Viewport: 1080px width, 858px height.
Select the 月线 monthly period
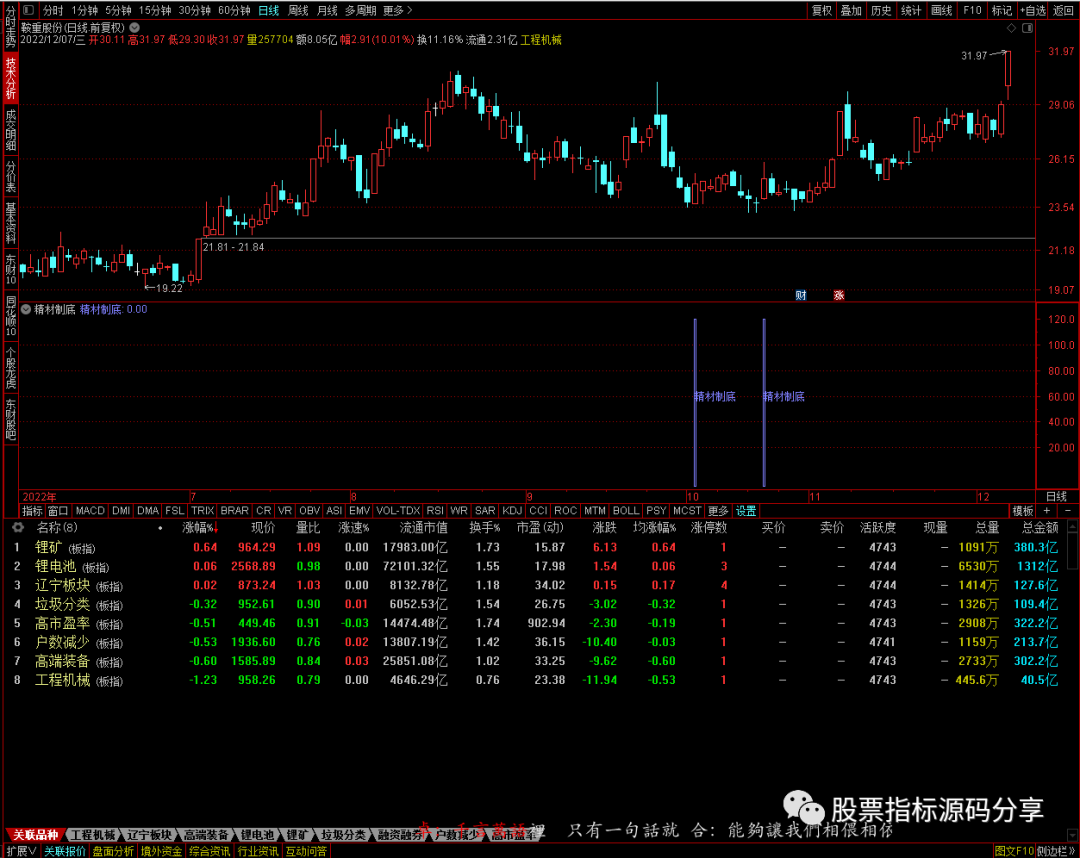327,10
